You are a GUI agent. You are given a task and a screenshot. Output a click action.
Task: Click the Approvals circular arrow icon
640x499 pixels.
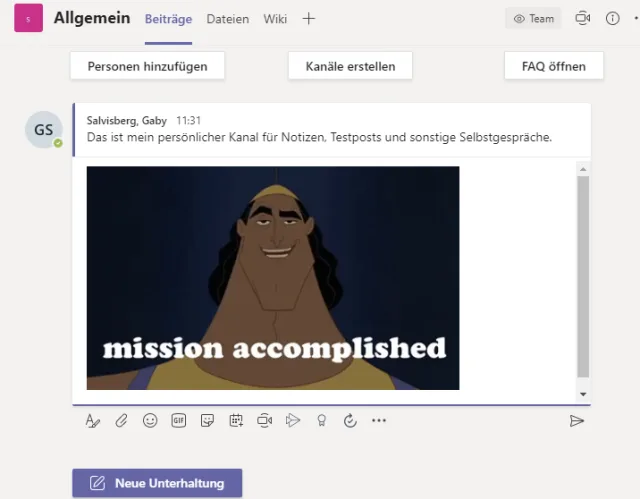tap(350, 420)
